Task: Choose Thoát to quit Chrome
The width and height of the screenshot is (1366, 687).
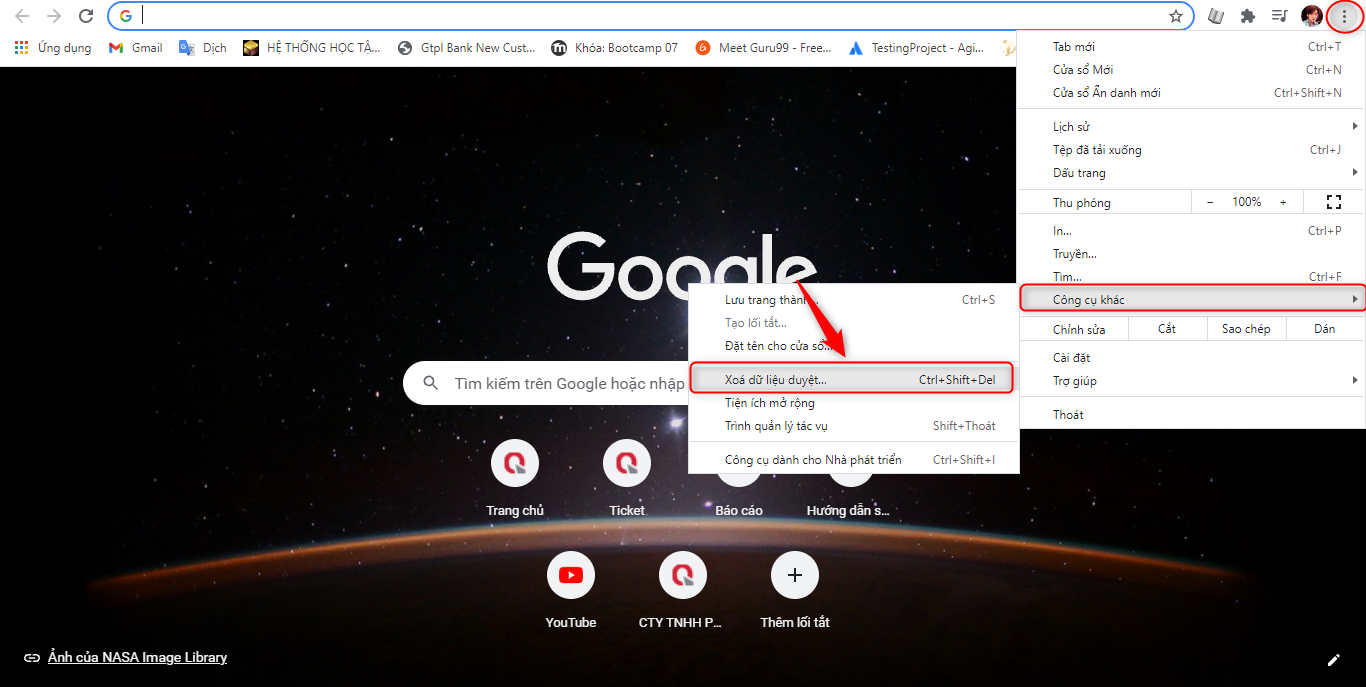Action: coord(1191,415)
